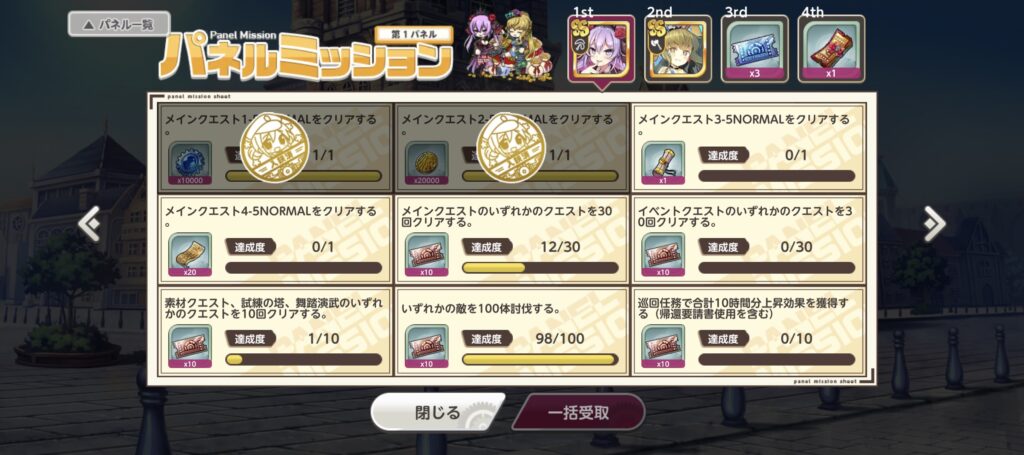The width and height of the screenshot is (1024, 455).
Task: Click the 一括受取 collect all button
Action: coord(579,413)
